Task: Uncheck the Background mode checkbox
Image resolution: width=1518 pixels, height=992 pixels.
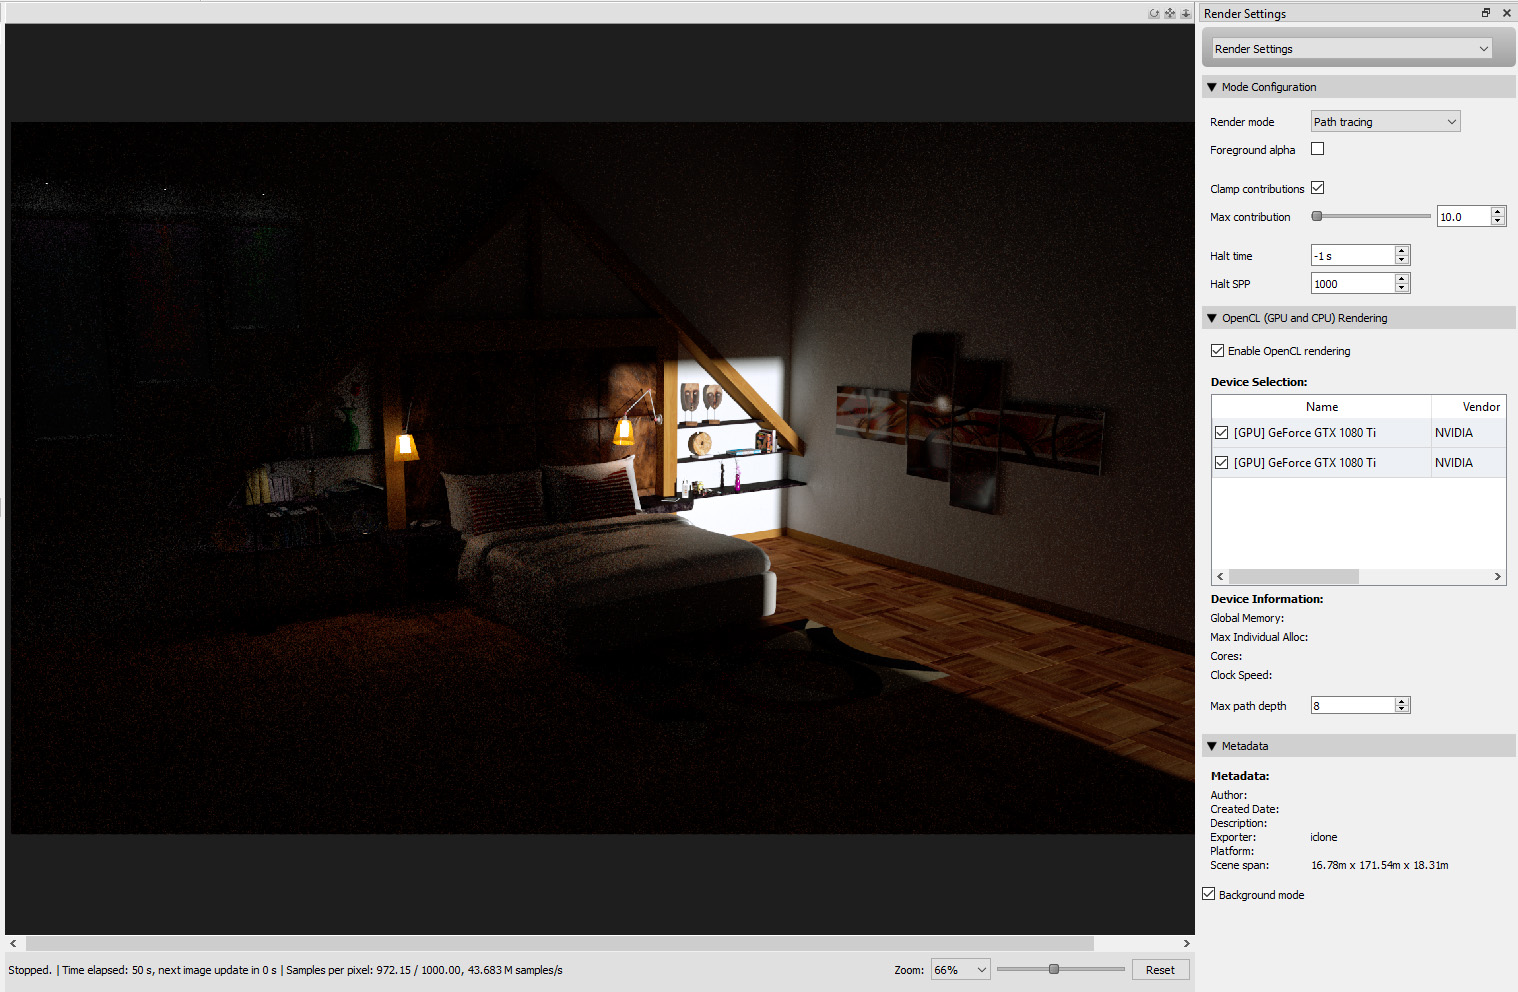Action: (1208, 894)
